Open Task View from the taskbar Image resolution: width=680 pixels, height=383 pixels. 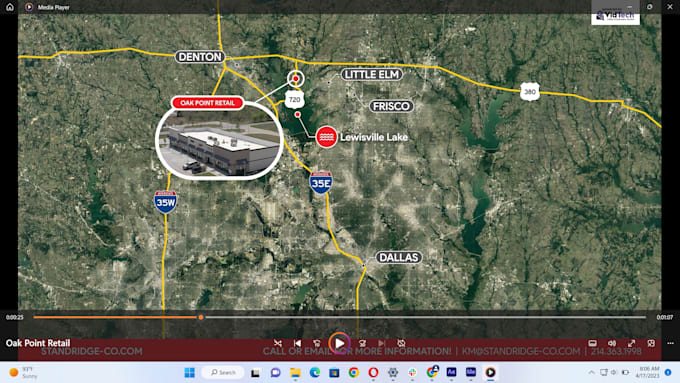[x=255, y=373]
